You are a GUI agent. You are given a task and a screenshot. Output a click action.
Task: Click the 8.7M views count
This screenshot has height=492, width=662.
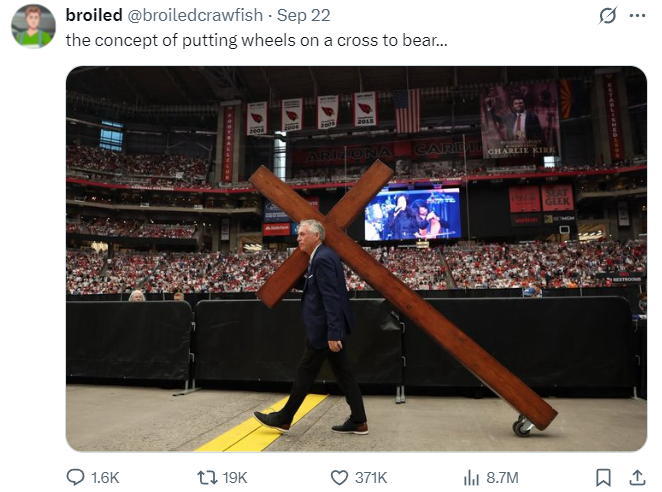point(503,478)
